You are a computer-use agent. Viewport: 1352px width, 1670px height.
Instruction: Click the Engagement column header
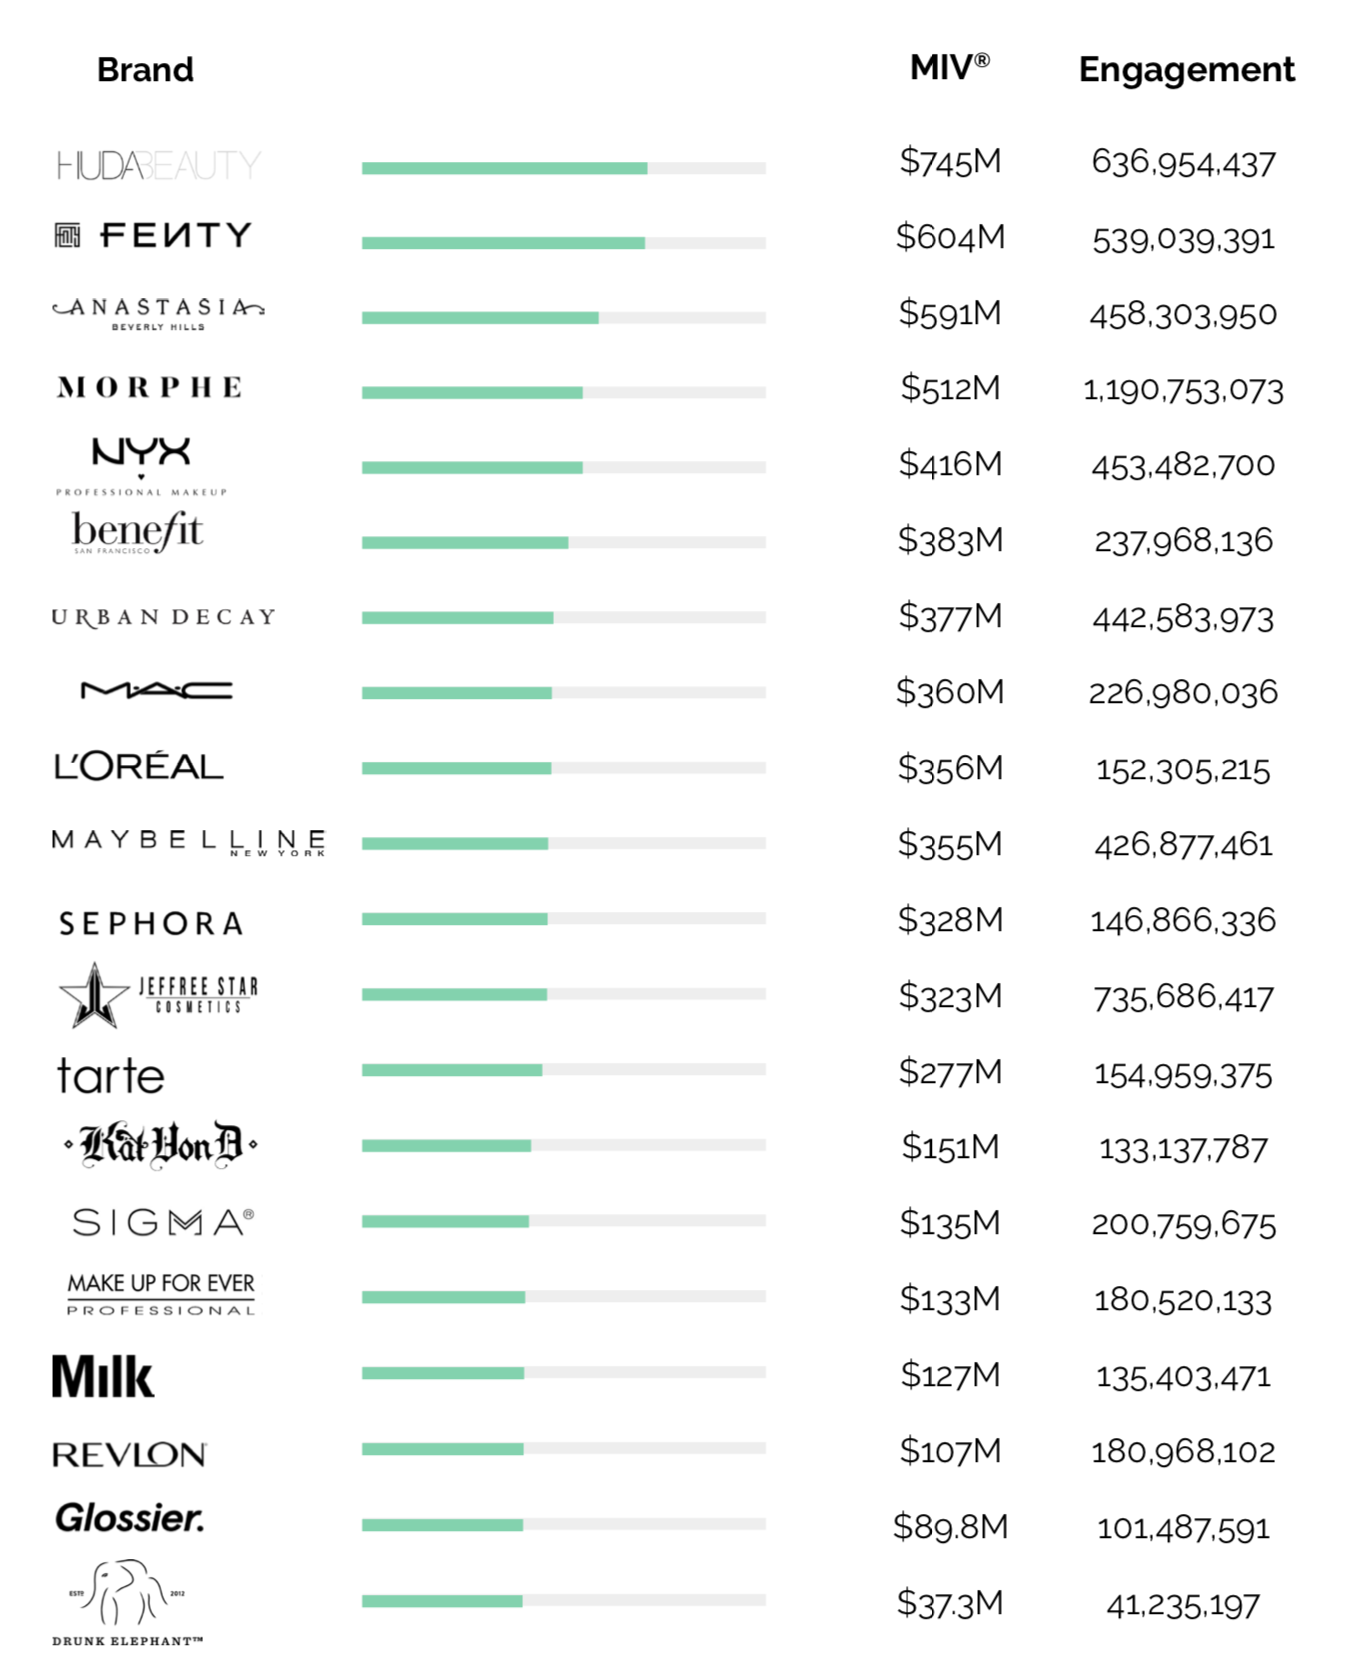tap(1186, 70)
